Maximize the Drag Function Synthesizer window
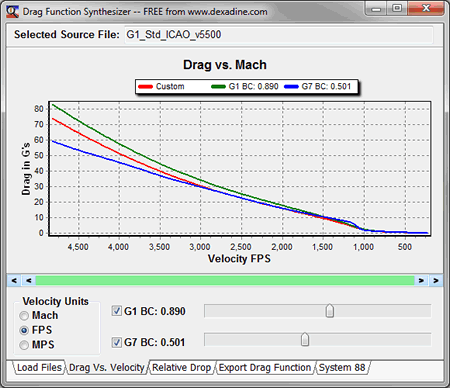 coord(397,9)
